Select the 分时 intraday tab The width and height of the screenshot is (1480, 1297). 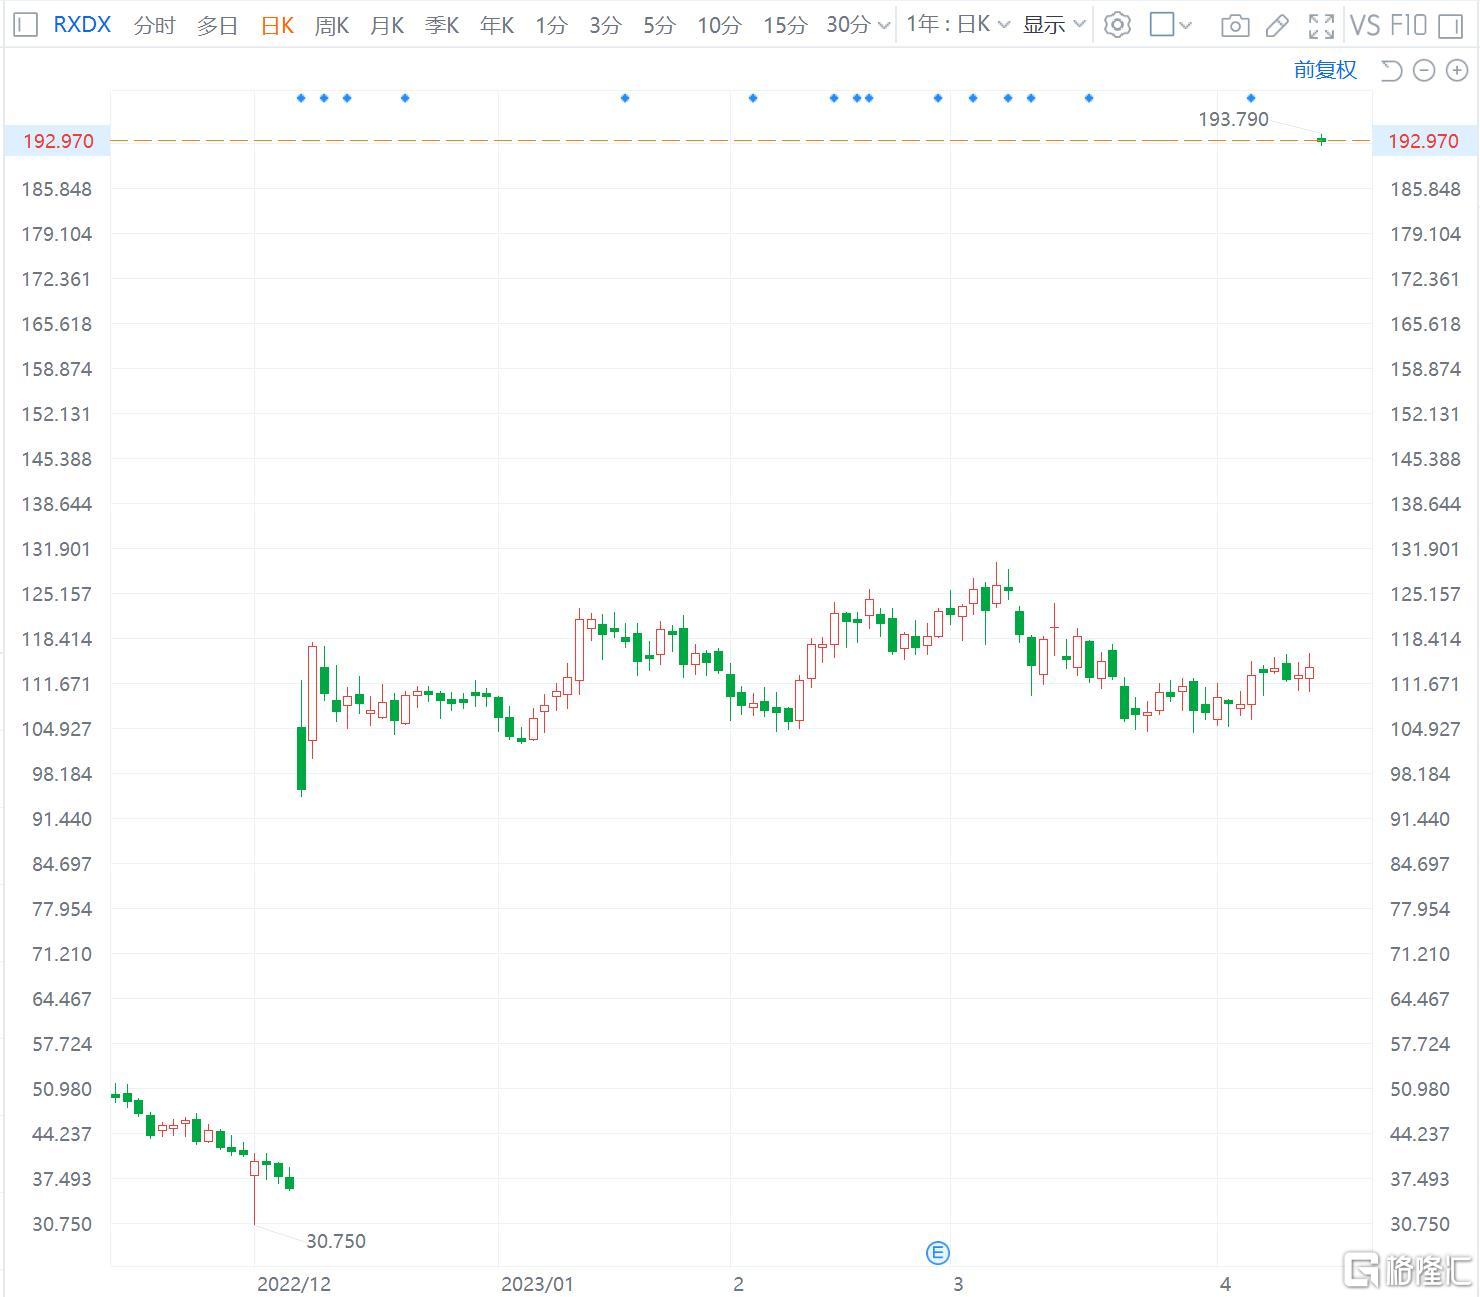tap(154, 25)
